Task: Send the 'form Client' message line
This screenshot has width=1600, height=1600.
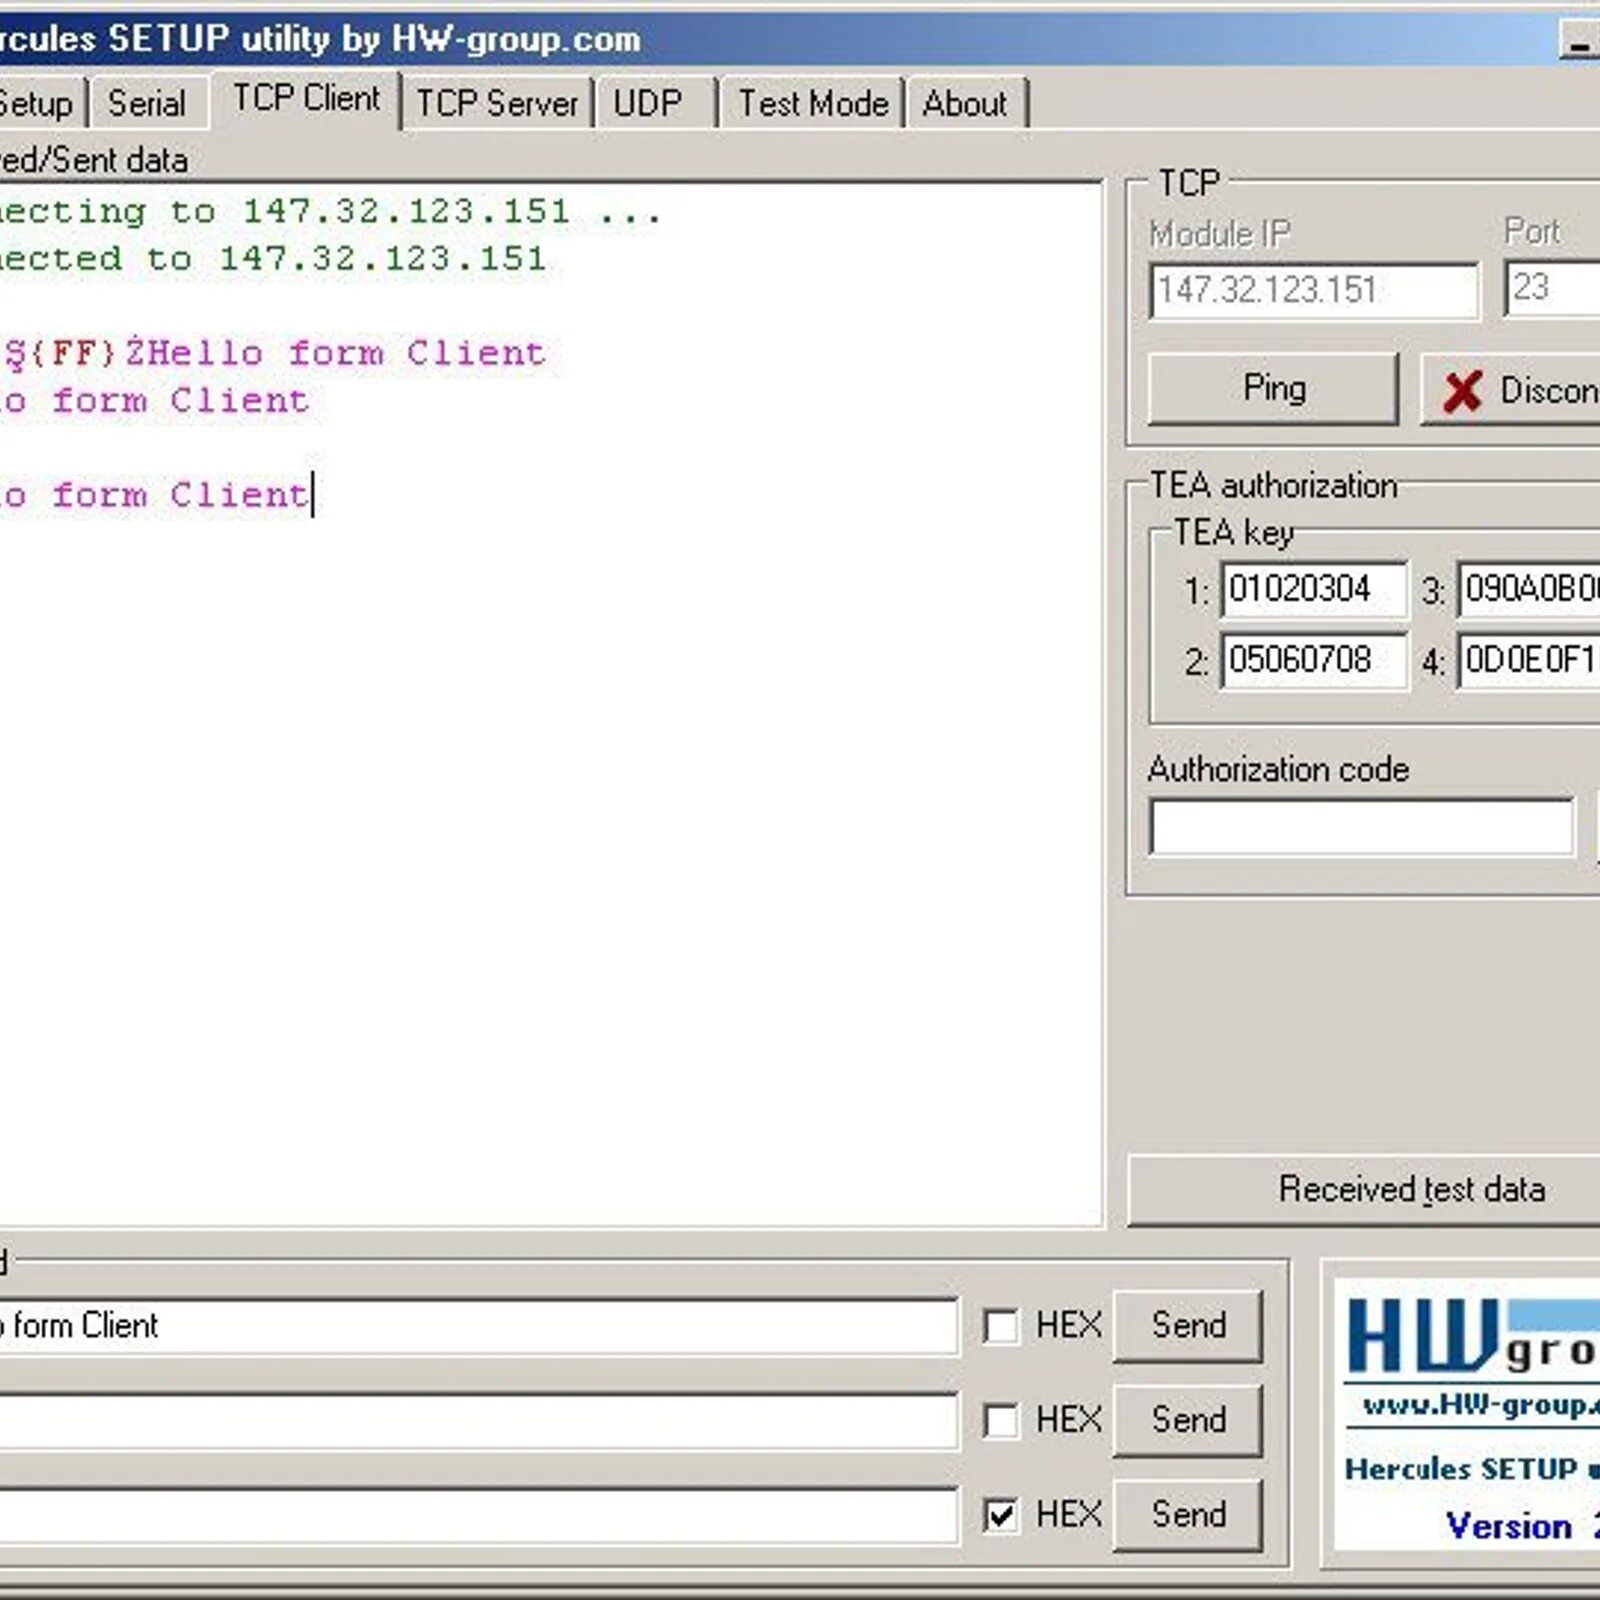Action: 1188,1325
